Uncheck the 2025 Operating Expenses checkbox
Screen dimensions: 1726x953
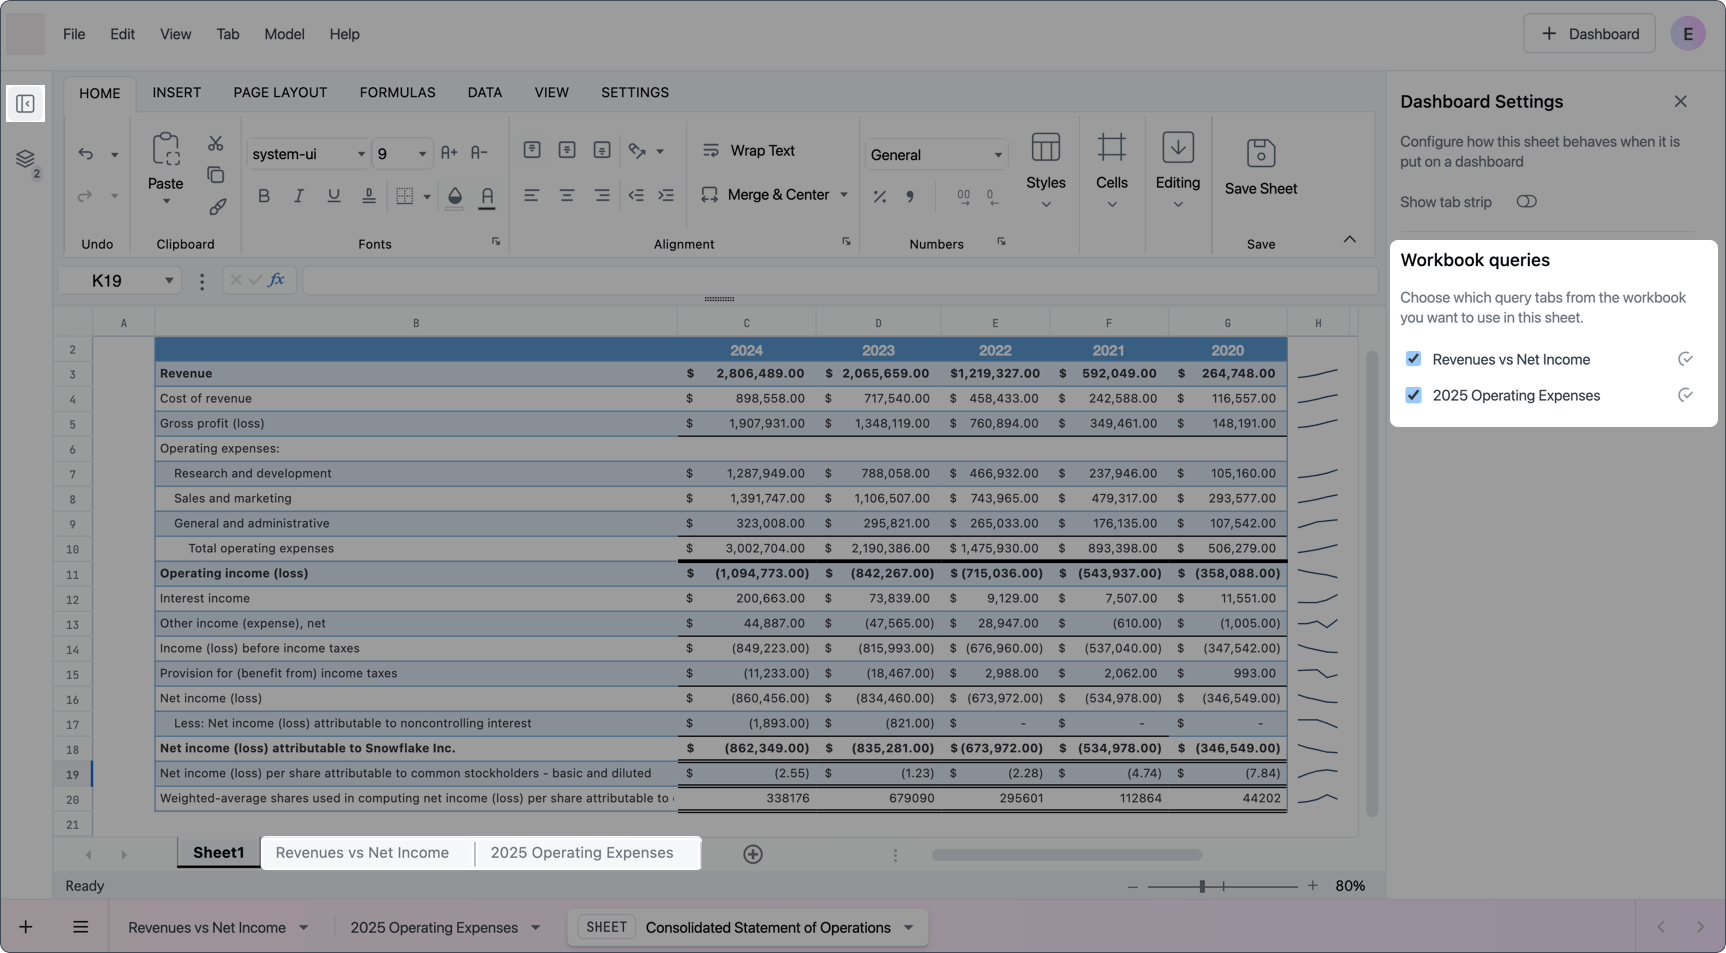pyautogui.click(x=1413, y=395)
